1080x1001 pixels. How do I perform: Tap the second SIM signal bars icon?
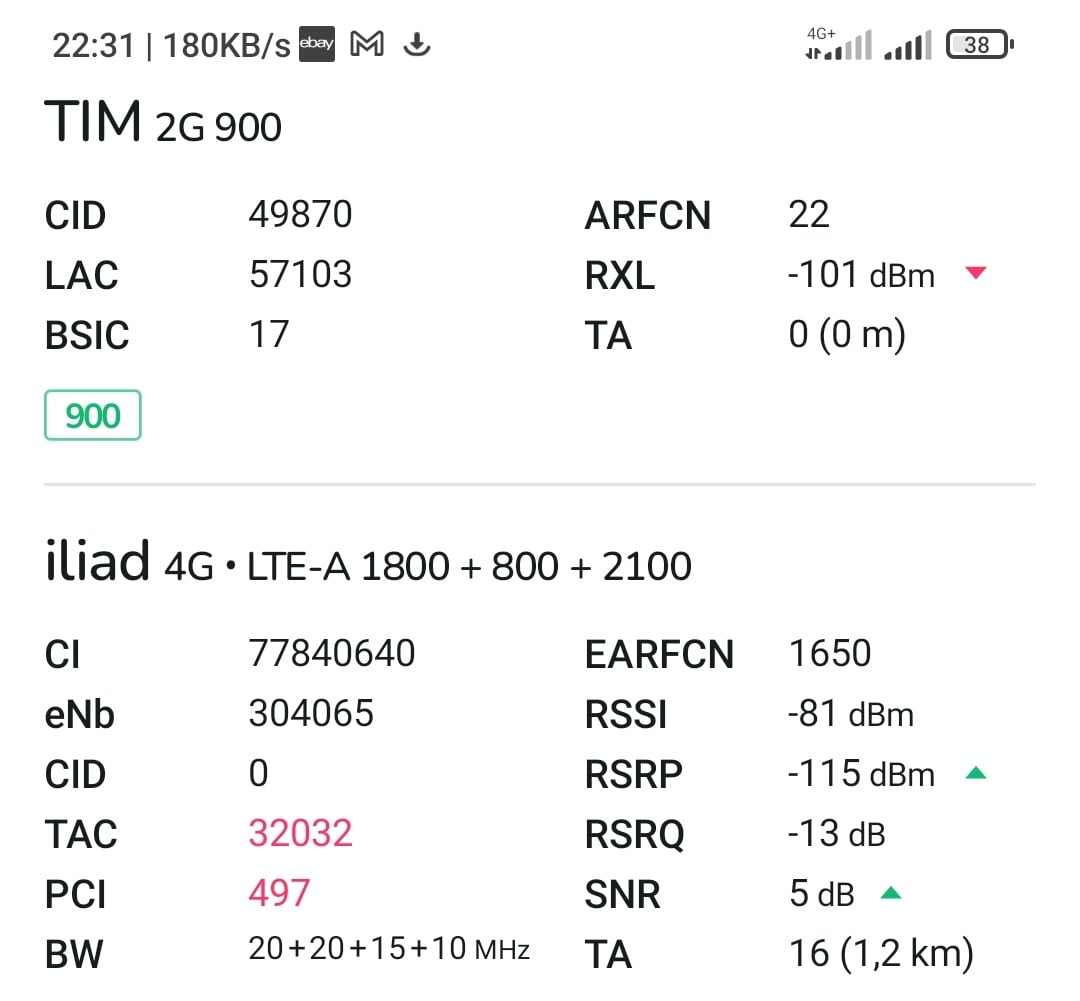(908, 45)
